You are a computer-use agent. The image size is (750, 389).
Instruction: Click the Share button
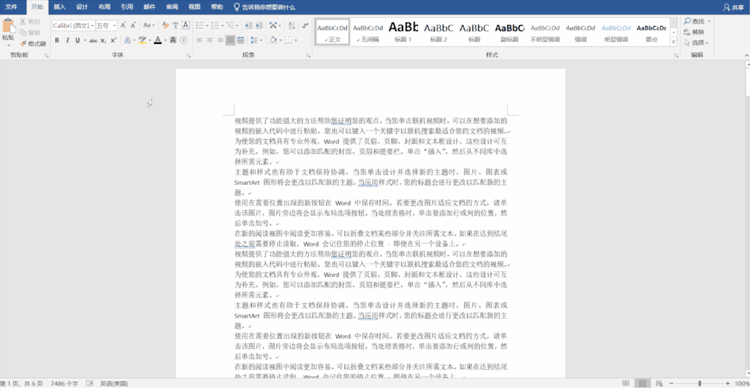[x=733, y=7]
